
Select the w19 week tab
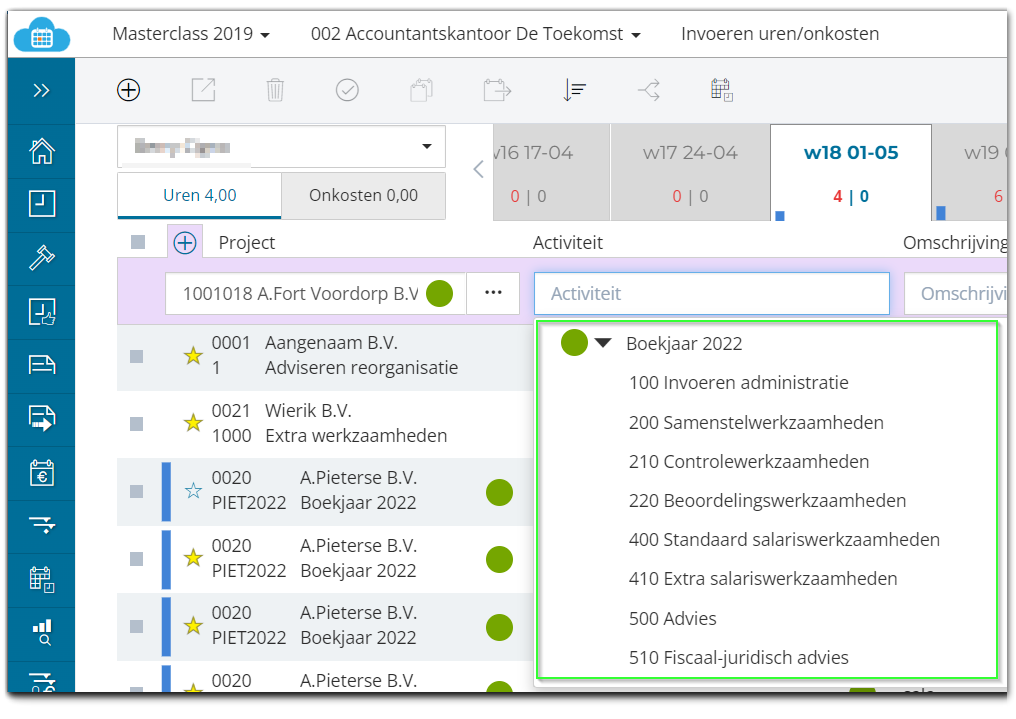[x=970, y=172]
